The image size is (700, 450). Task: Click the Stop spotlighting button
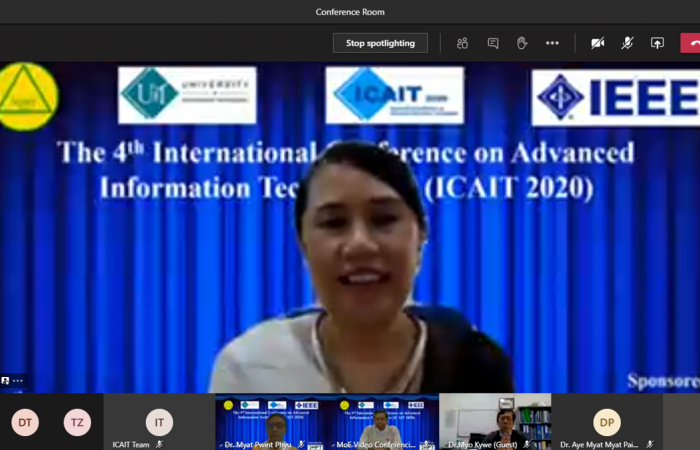(x=380, y=43)
